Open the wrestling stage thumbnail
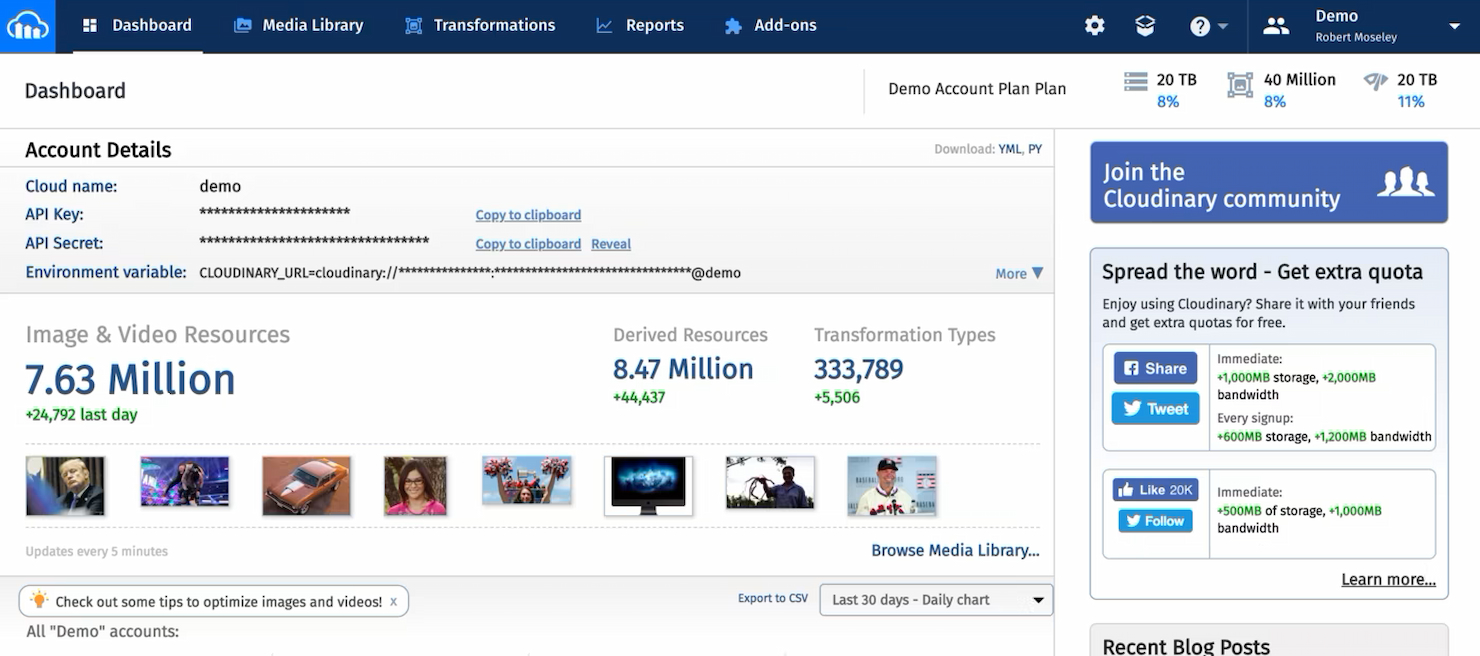This screenshot has width=1480, height=656. coord(185,481)
